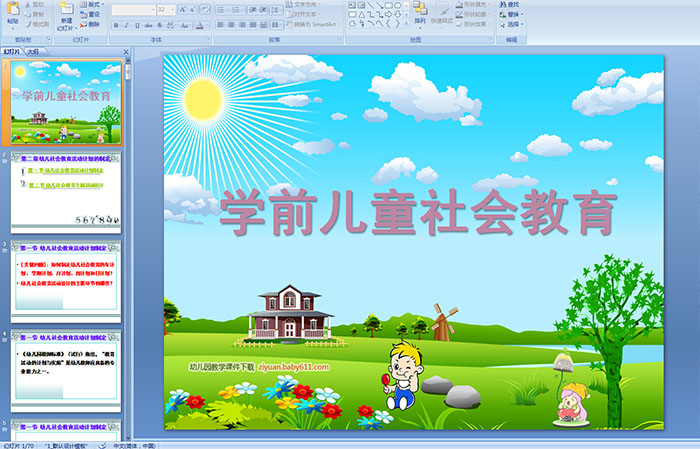
Task: Click the Find (查找) binoculars icon
Action: pyautogui.click(x=503, y=4)
